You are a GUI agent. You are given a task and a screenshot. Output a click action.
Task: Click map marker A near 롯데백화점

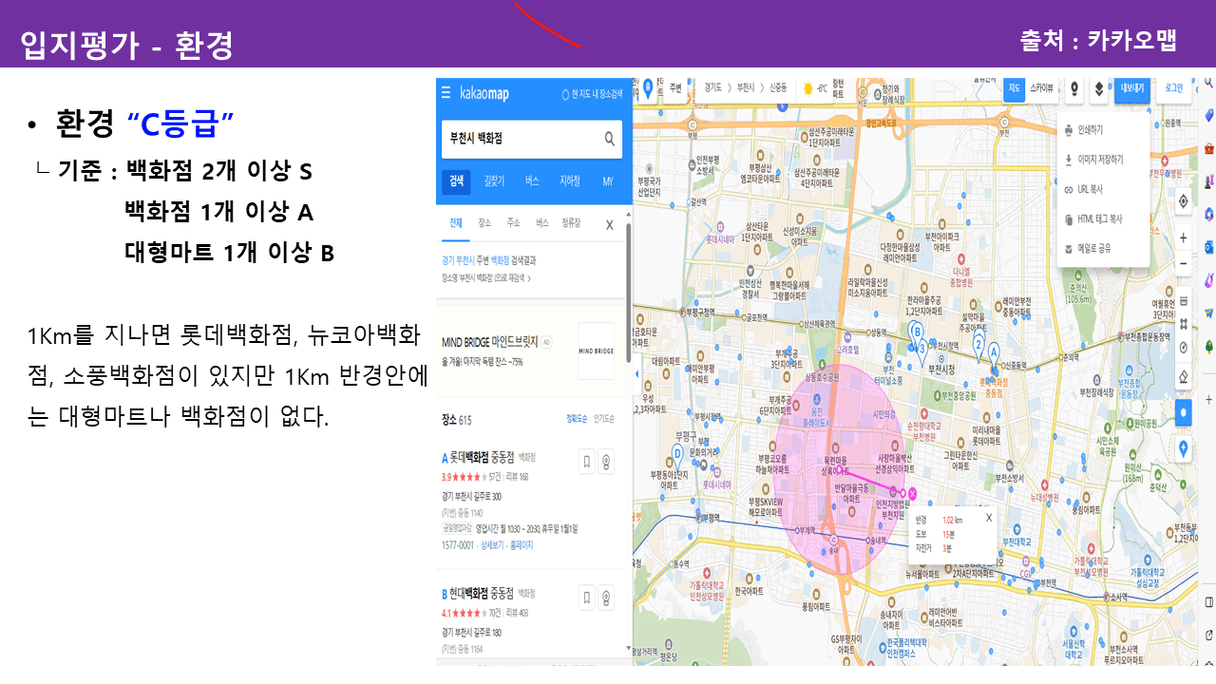click(994, 352)
